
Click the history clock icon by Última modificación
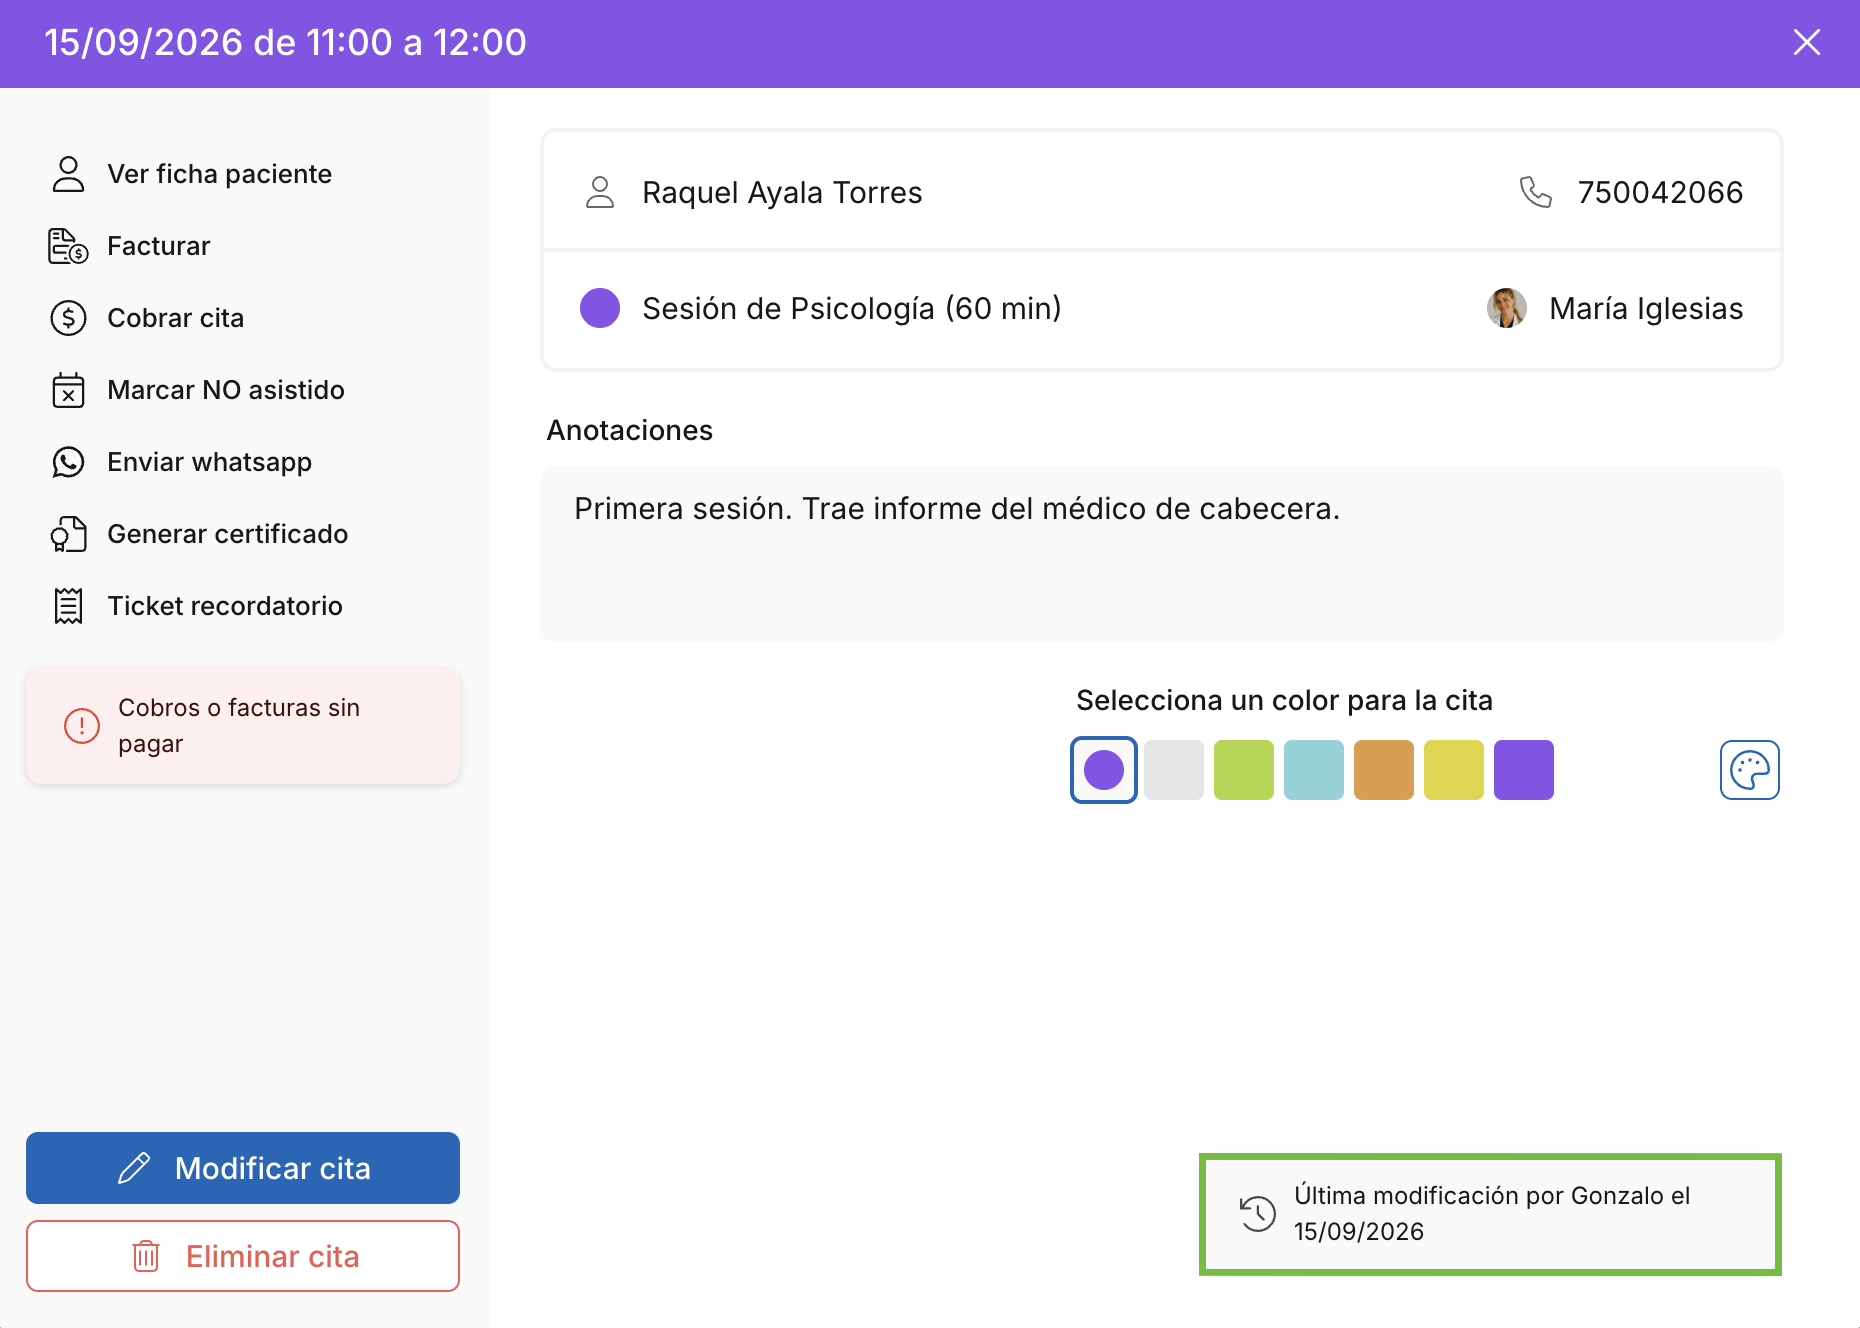tap(1258, 1214)
